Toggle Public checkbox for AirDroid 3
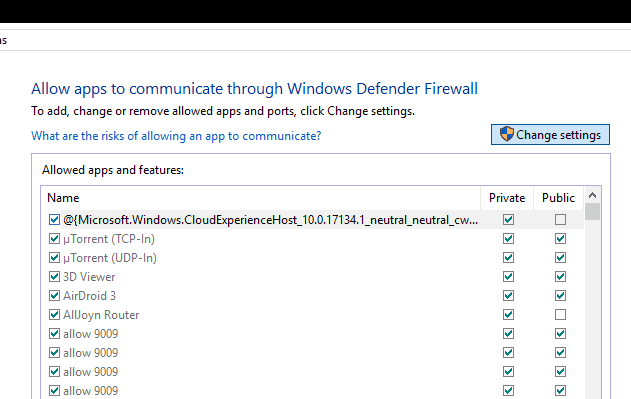Image resolution: width=631 pixels, height=399 pixels. (560, 295)
